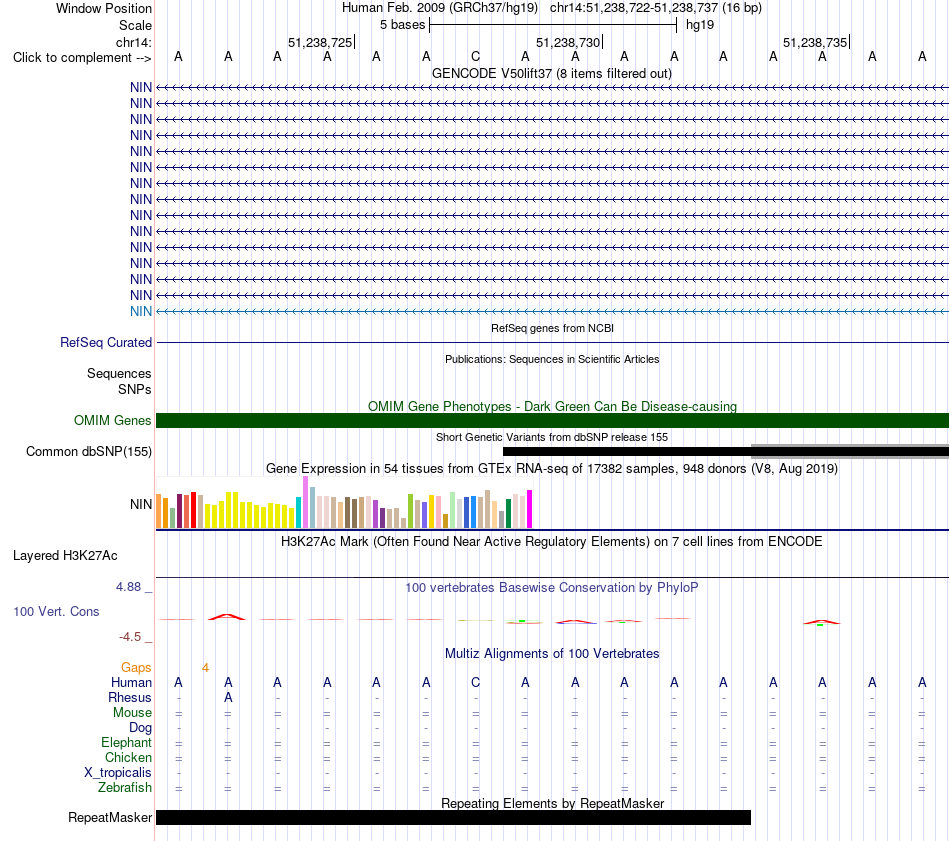
Task: Click the 'RefSeq genes from NCBI' title
Action: click(x=552, y=328)
